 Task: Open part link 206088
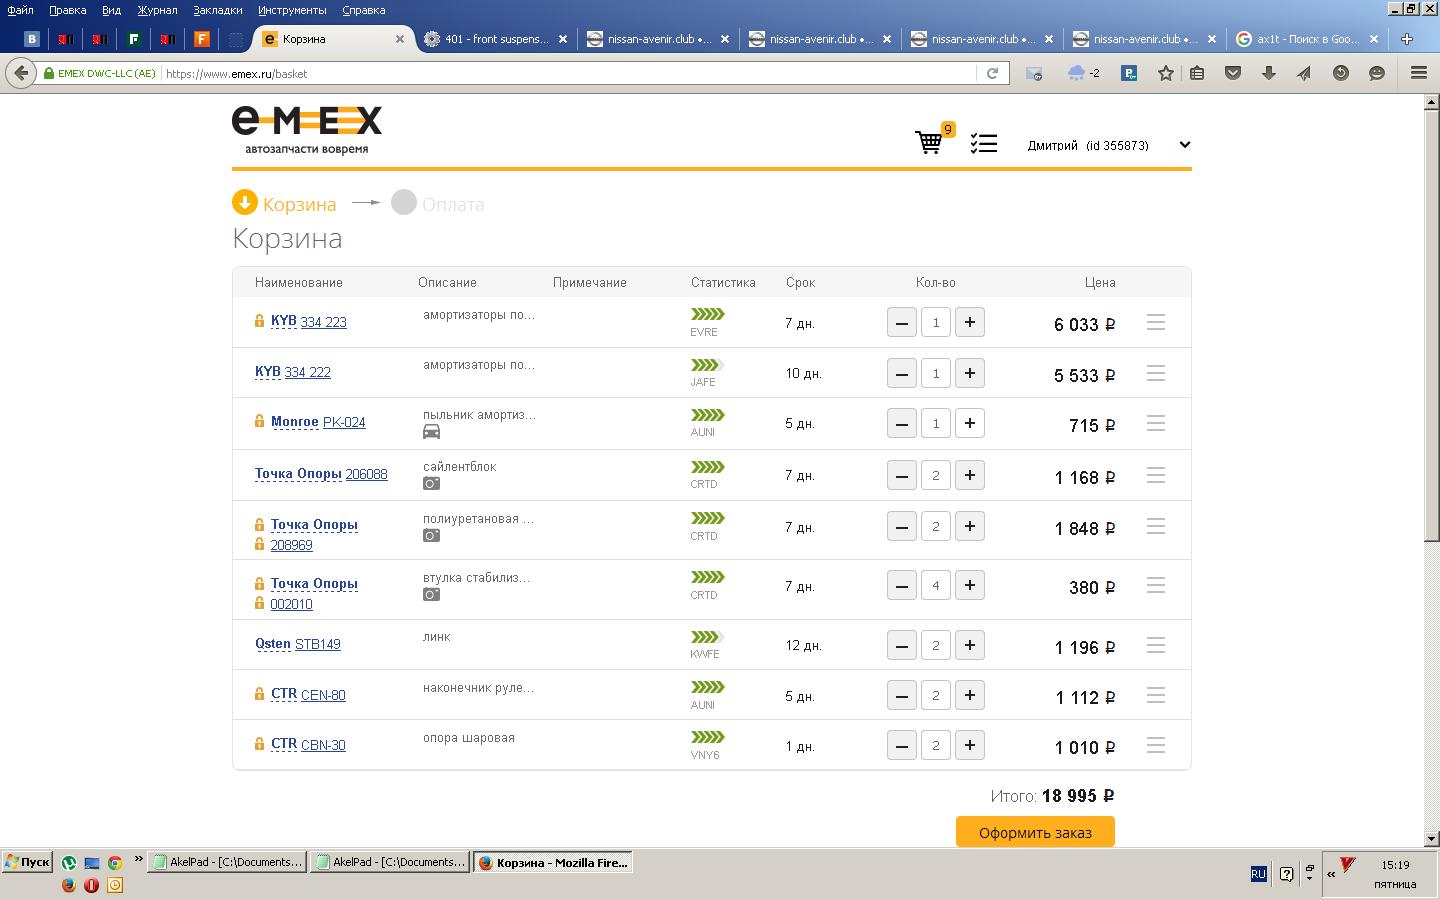coord(366,474)
